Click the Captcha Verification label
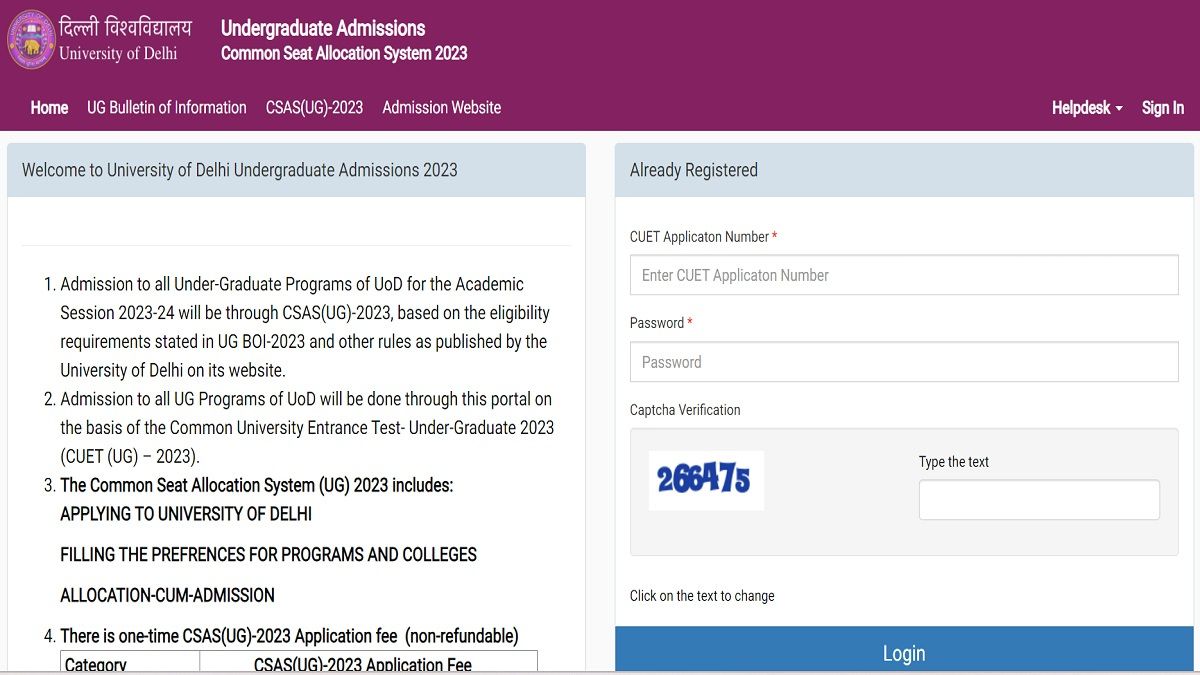Screen dimensions: 1200x675 [685, 410]
